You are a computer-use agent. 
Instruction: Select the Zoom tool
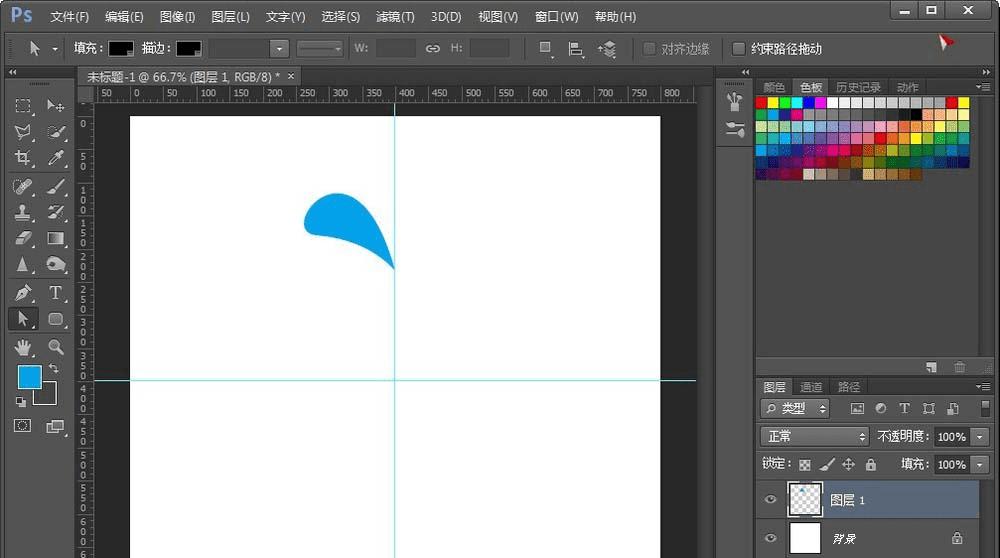tap(56, 347)
